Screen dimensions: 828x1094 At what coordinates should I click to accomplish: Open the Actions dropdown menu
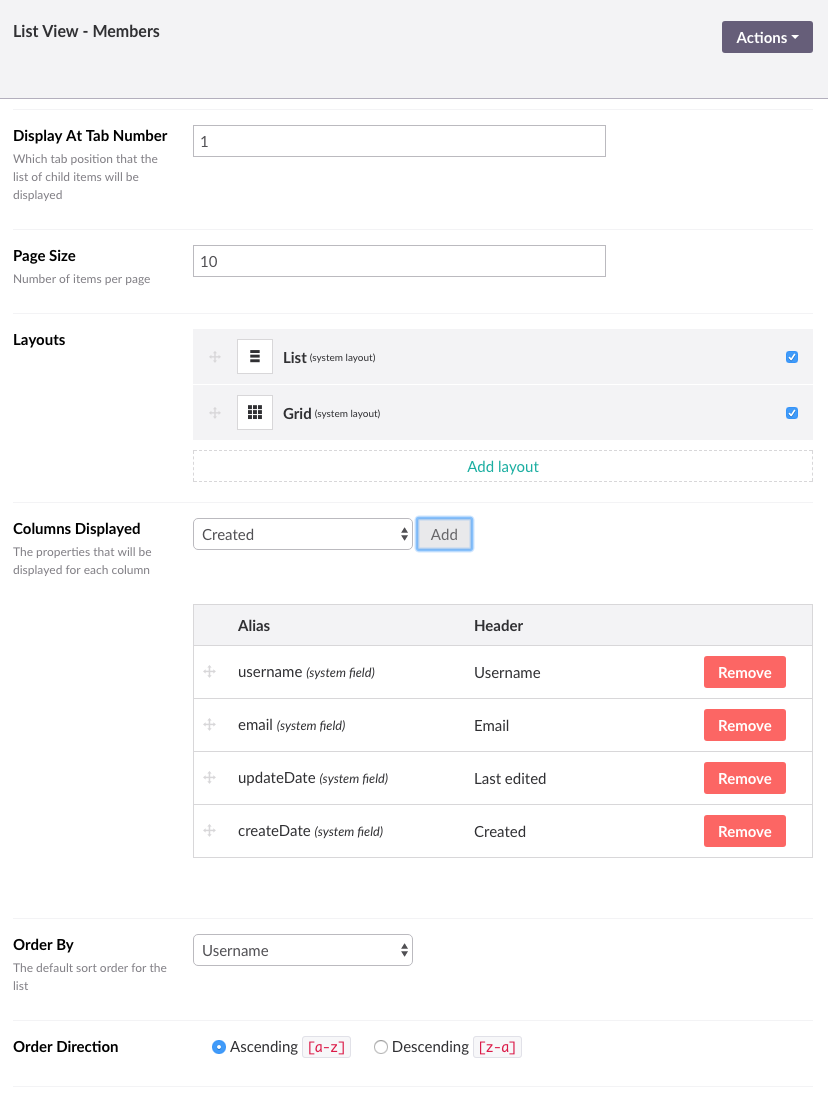(x=767, y=37)
